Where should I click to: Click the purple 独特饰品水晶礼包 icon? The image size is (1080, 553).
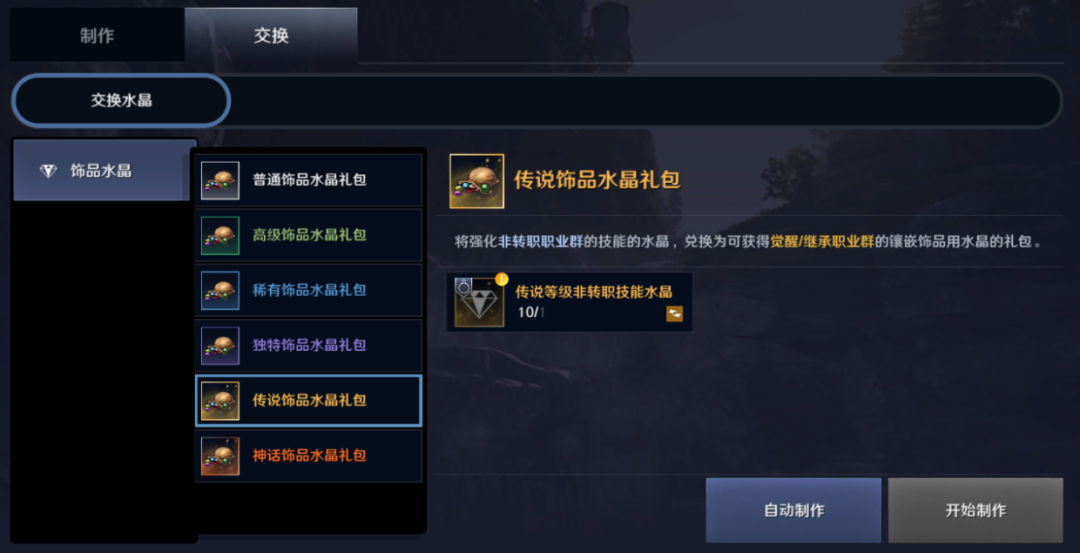220,346
